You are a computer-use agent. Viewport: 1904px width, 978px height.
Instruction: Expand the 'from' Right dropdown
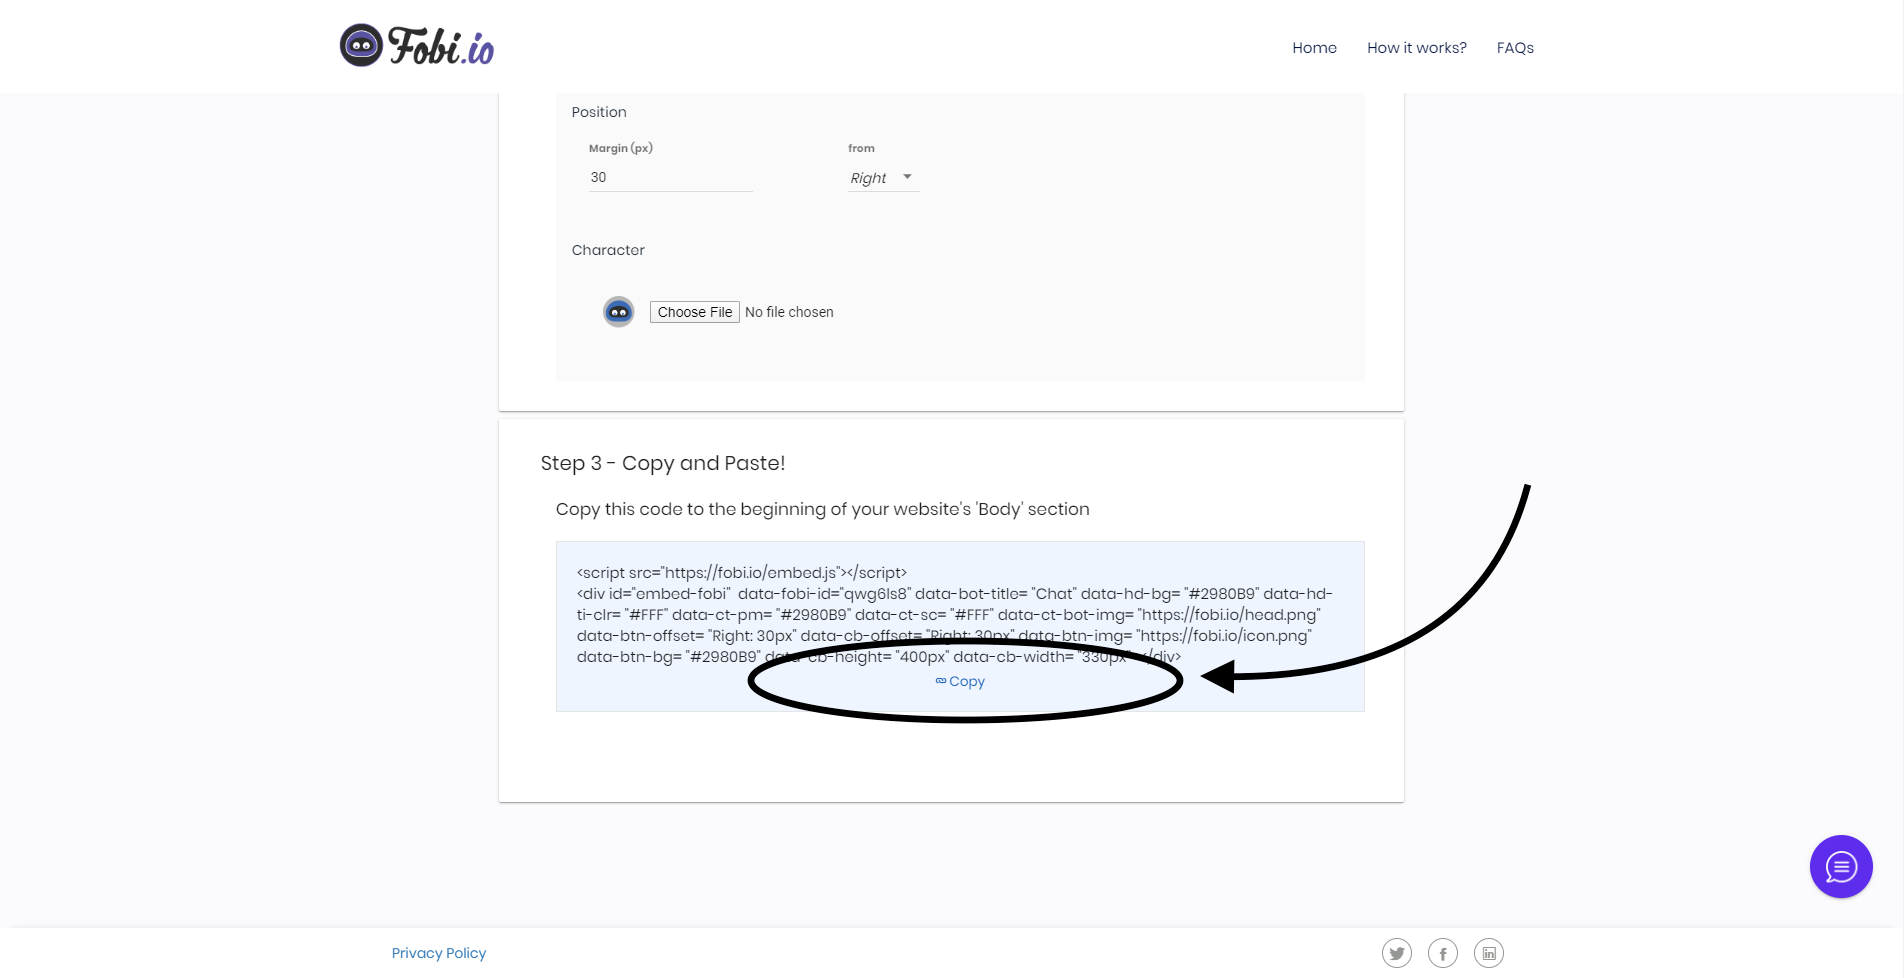click(882, 178)
